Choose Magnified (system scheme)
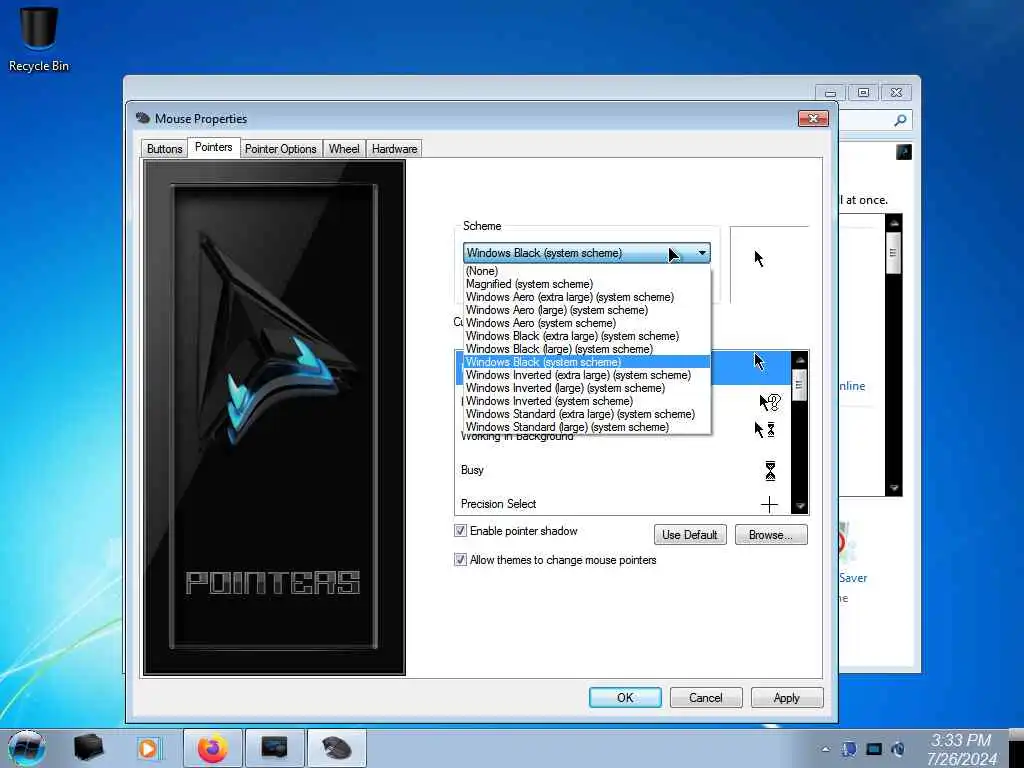This screenshot has height=768, width=1024. pyautogui.click(x=586, y=284)
